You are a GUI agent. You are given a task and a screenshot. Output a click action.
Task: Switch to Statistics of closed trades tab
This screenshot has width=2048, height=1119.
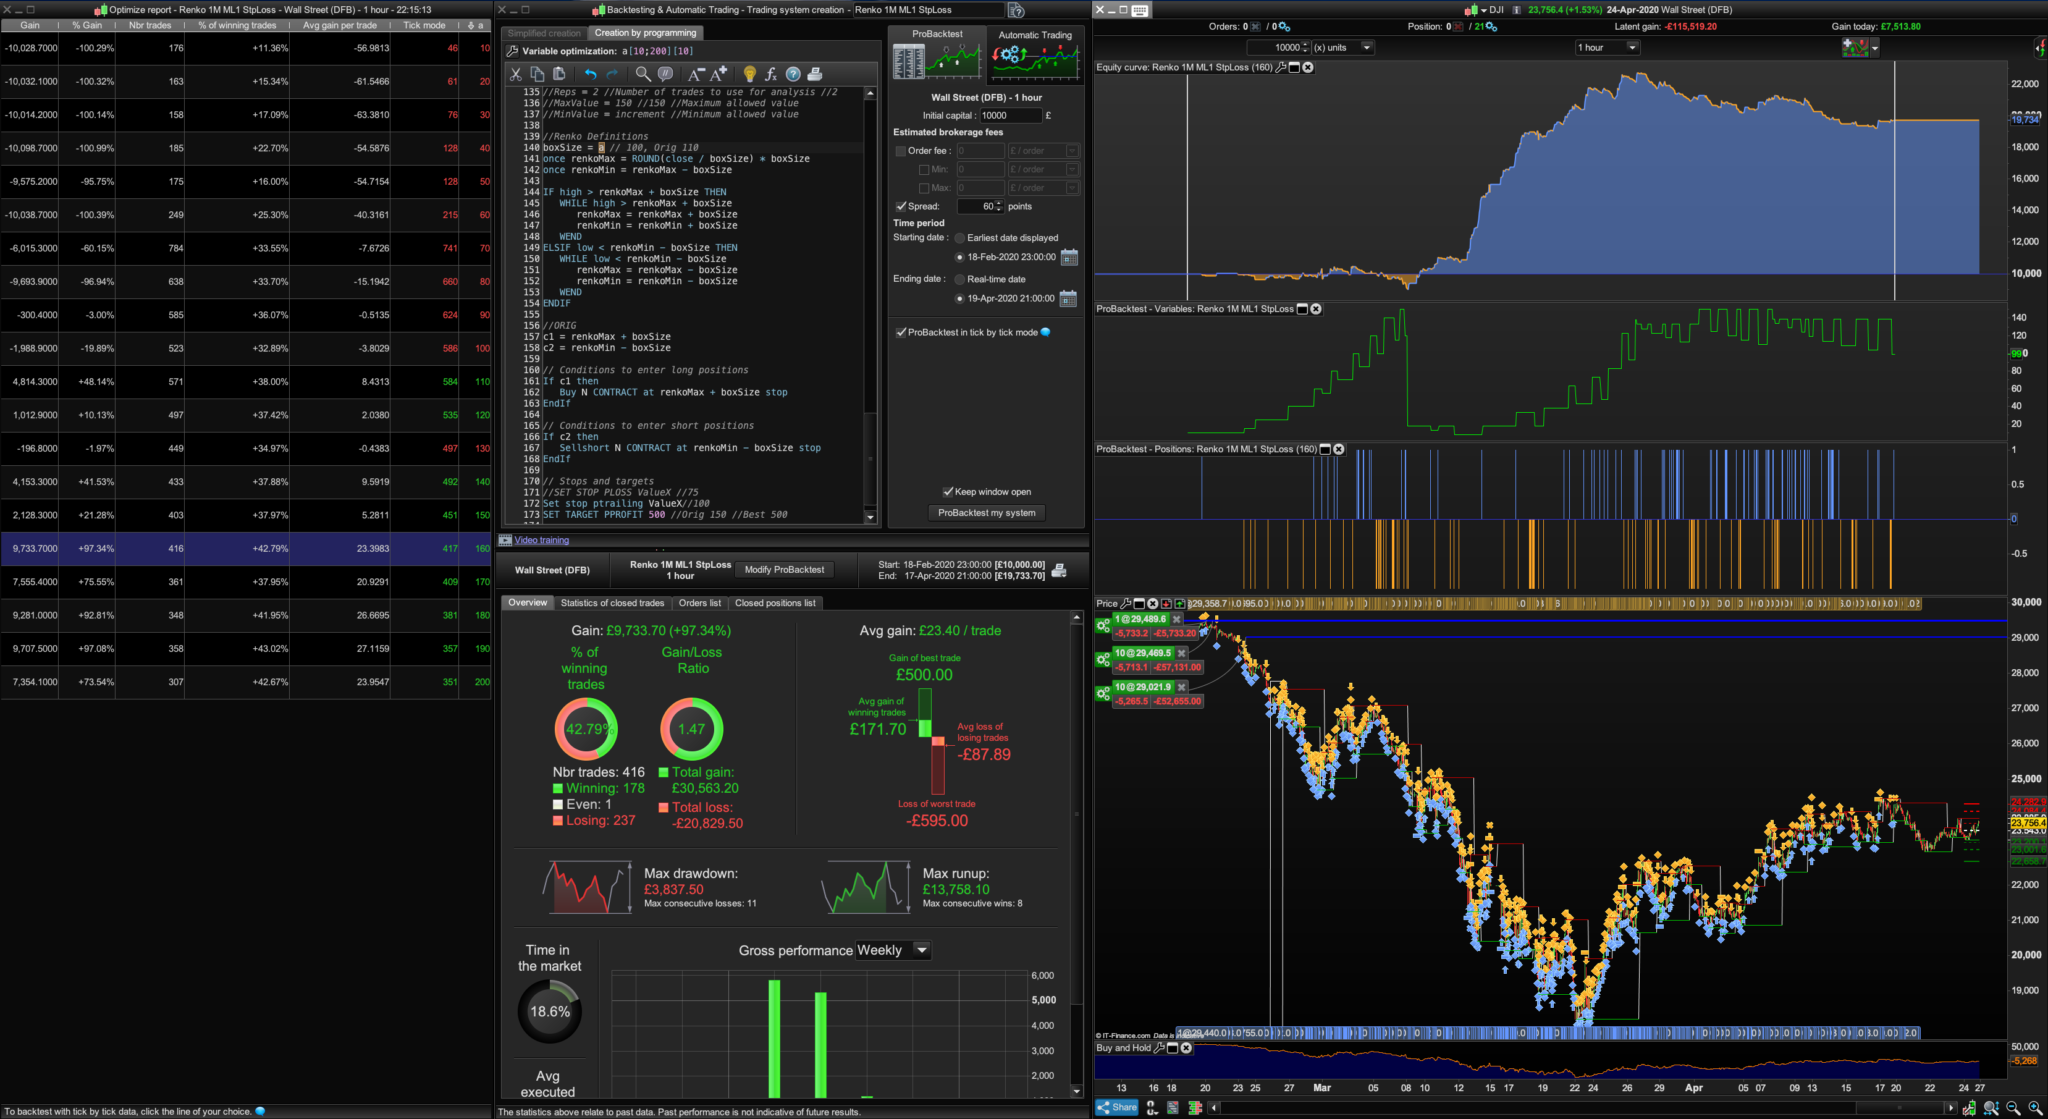click(612, 603)
